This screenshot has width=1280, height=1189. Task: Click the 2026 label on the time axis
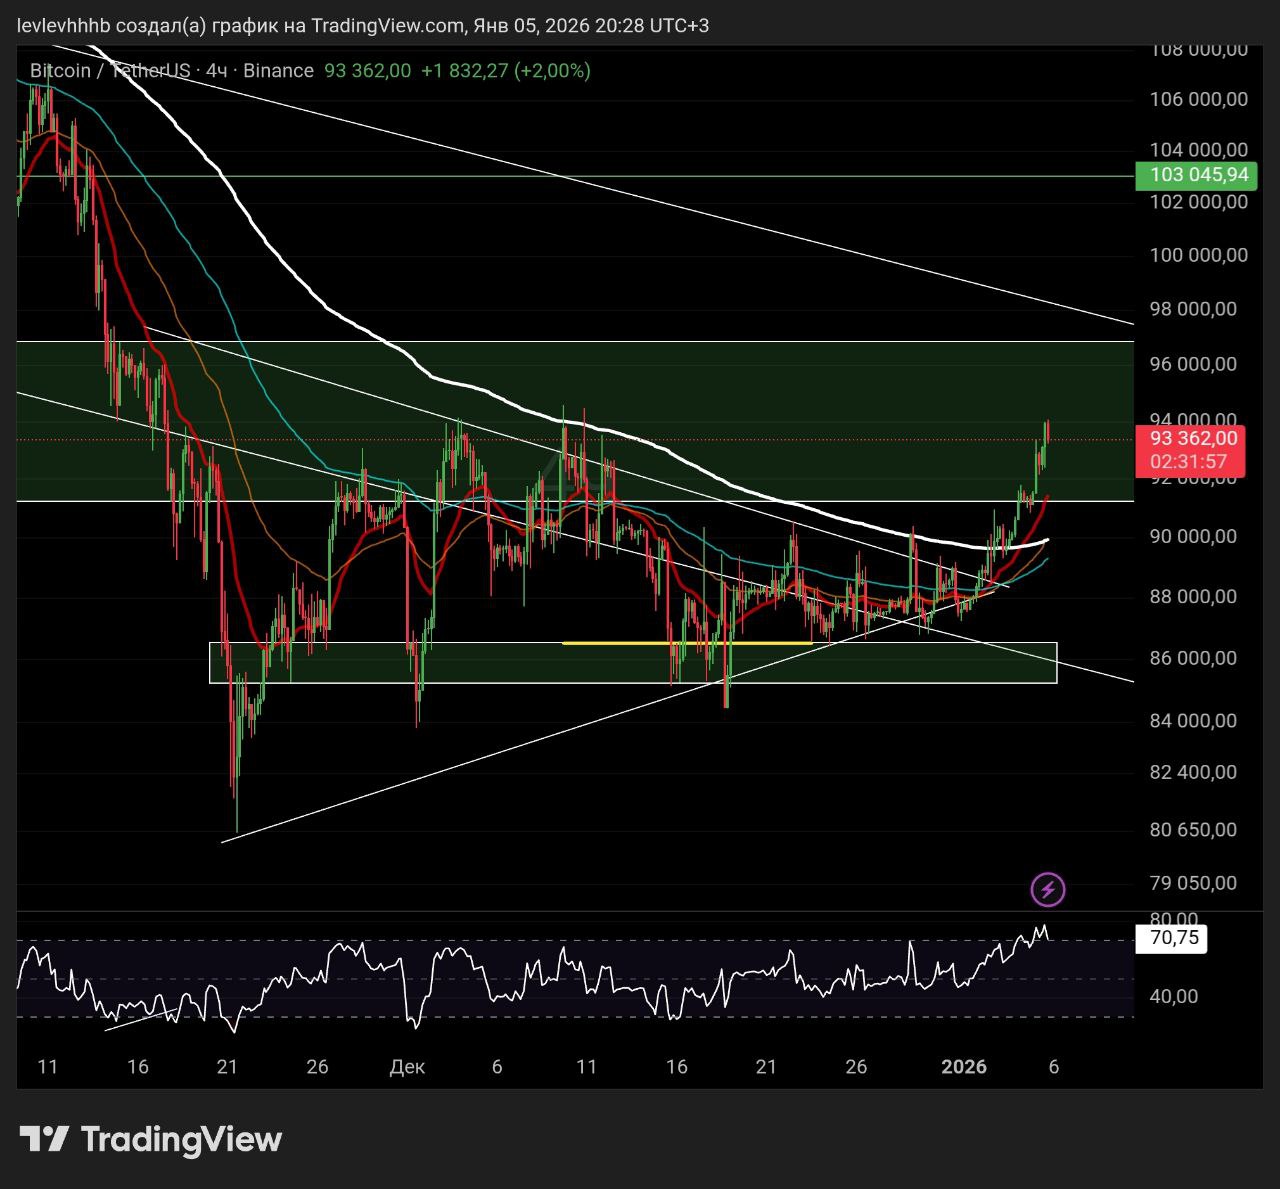coord(964,1067)
